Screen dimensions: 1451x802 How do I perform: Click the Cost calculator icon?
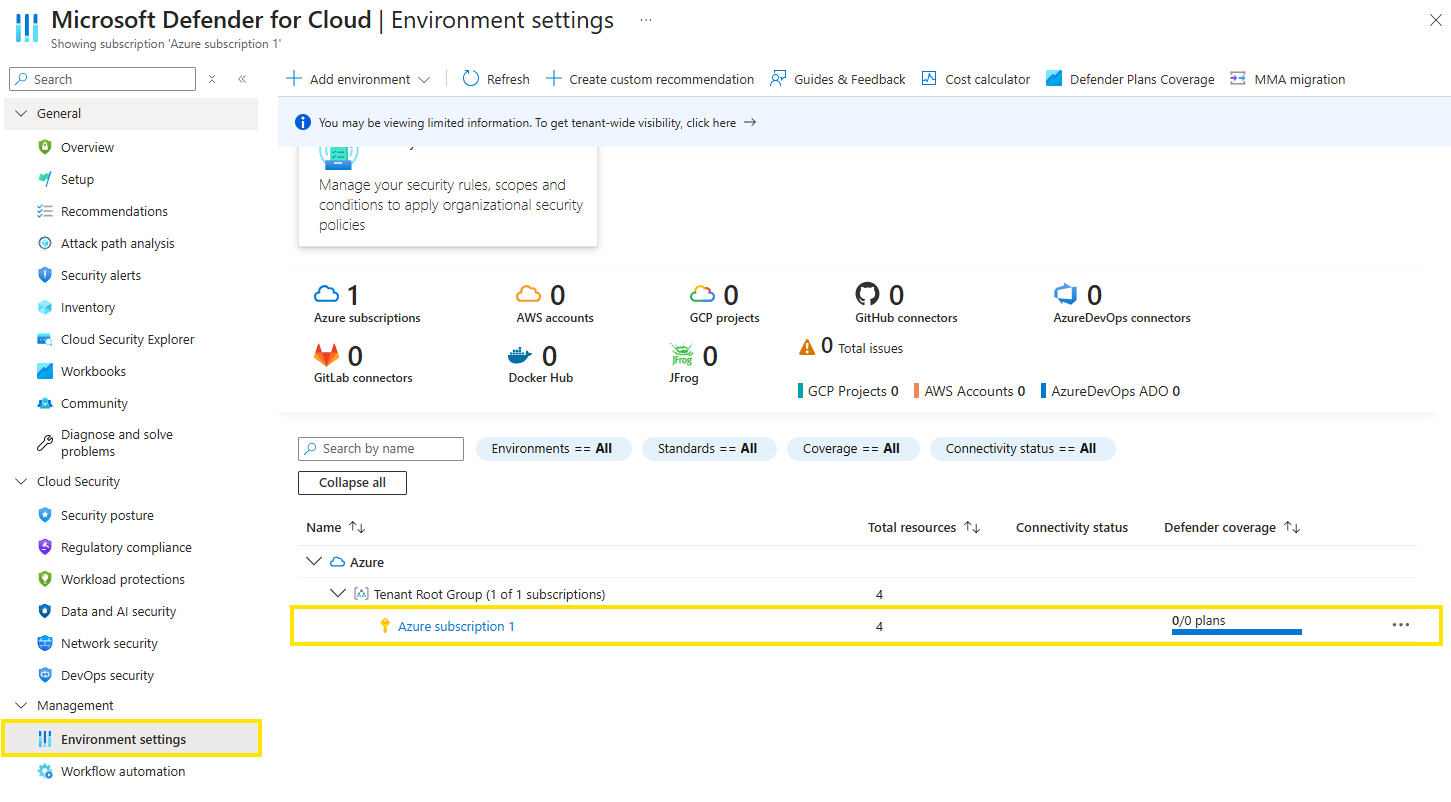click(929, 78)
